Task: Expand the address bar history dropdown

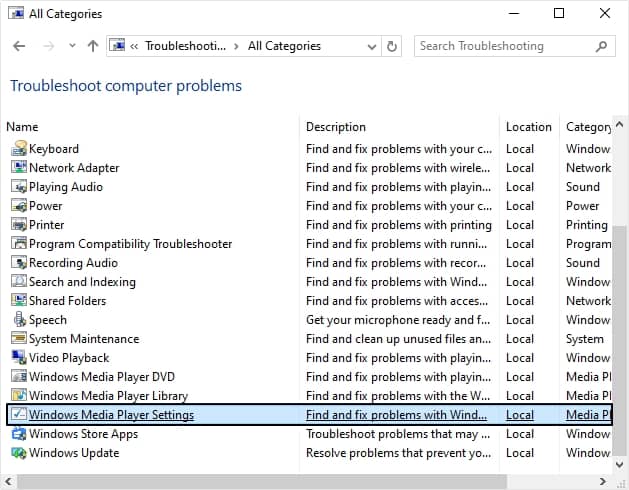Action: point(371,47)
